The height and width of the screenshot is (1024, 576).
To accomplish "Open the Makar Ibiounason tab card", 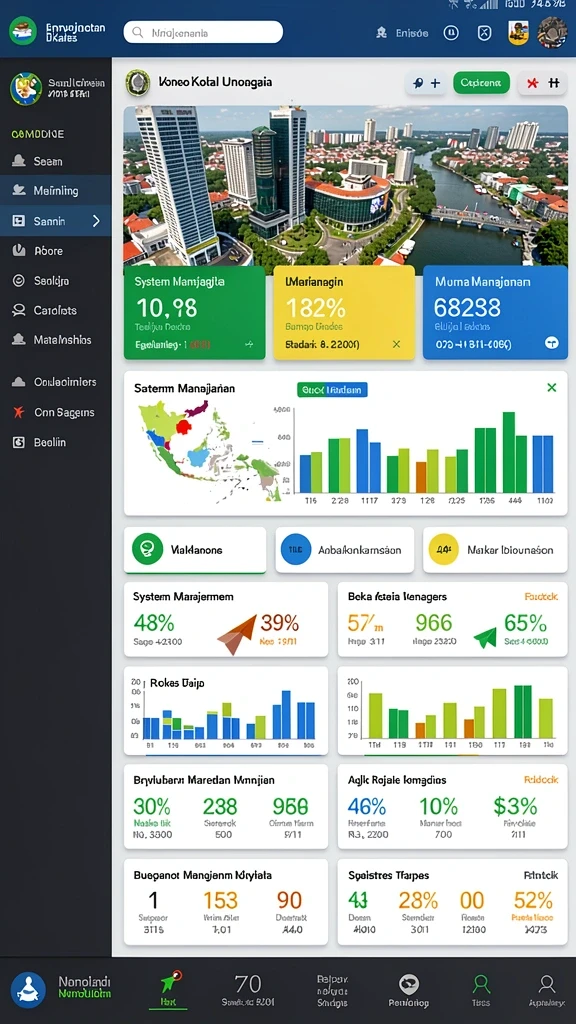I will [495, 550].
